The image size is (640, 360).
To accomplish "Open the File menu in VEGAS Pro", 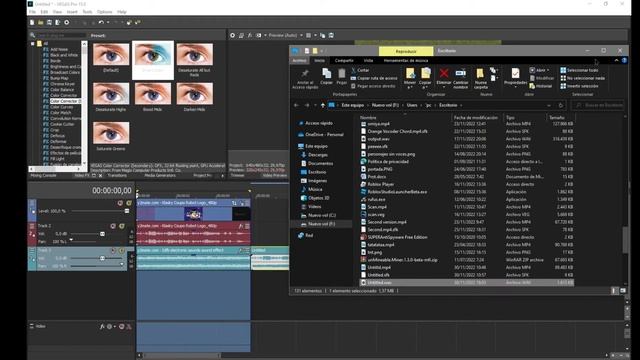I will [32, 12].
